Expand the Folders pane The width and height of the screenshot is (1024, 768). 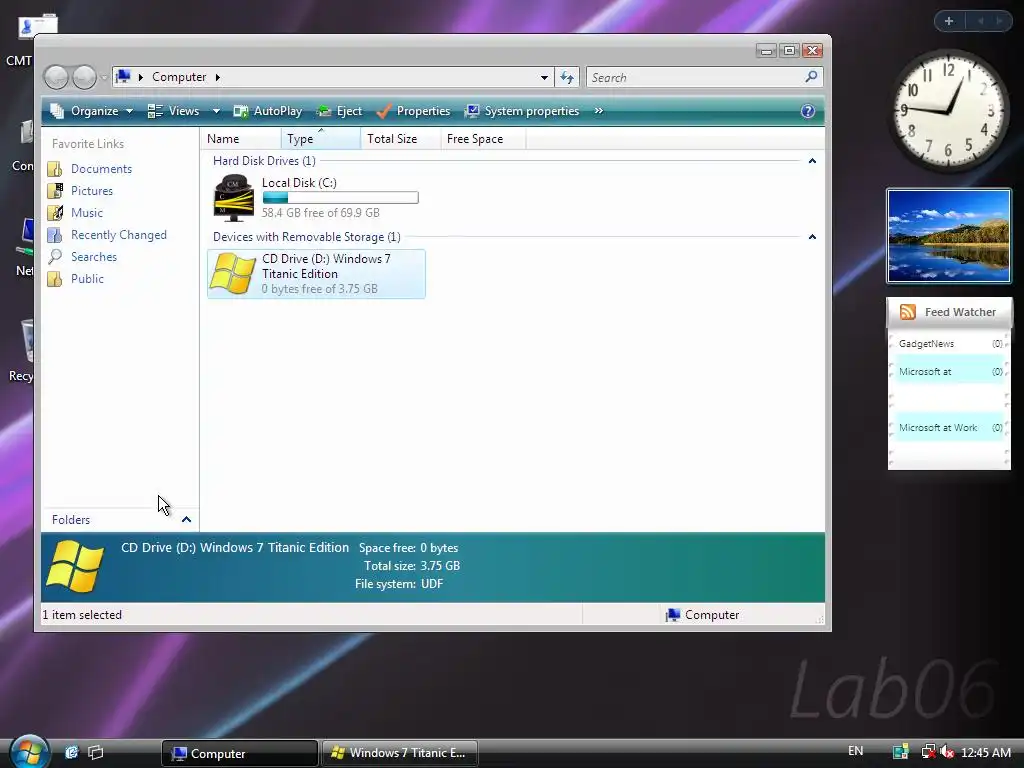(x=186, y=520)
